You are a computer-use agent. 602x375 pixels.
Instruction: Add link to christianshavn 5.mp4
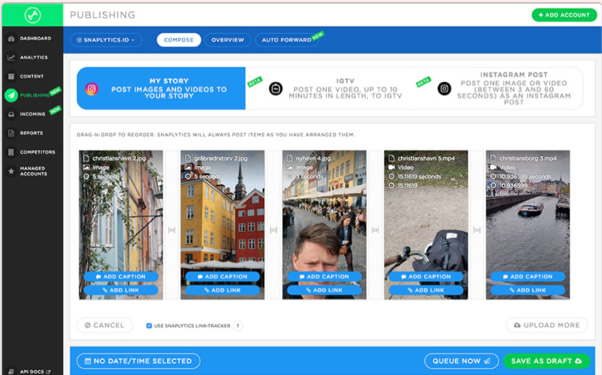(x=426, y=290)
